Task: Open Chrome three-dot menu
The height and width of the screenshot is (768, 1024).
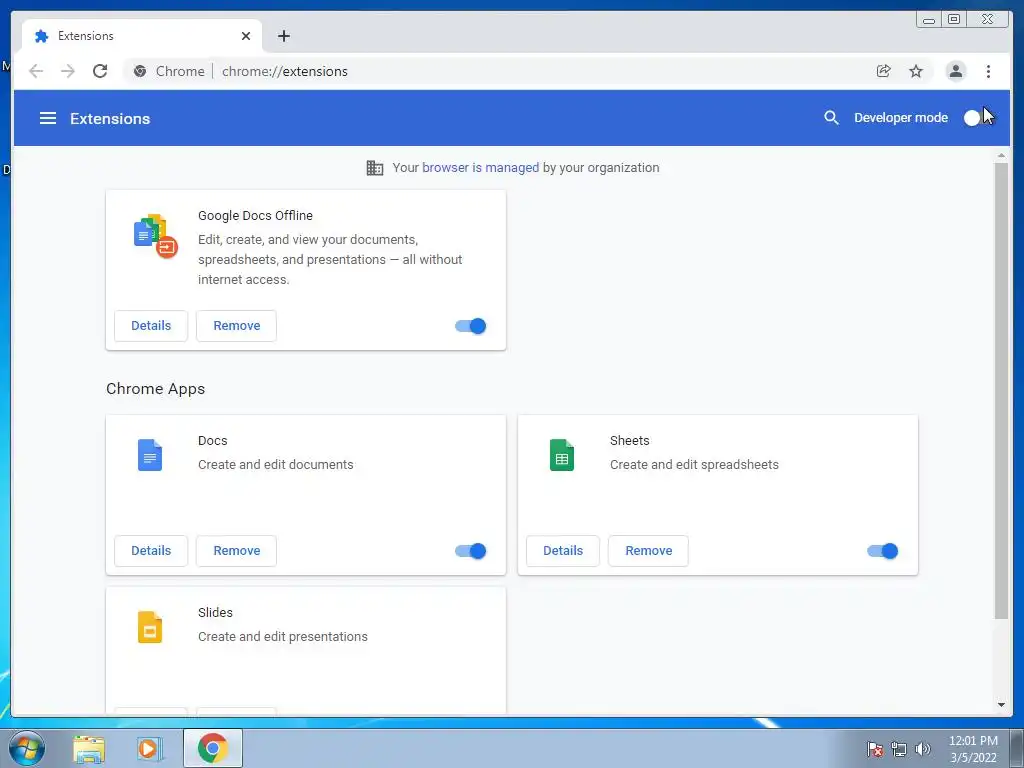Action: click(988, 71)
